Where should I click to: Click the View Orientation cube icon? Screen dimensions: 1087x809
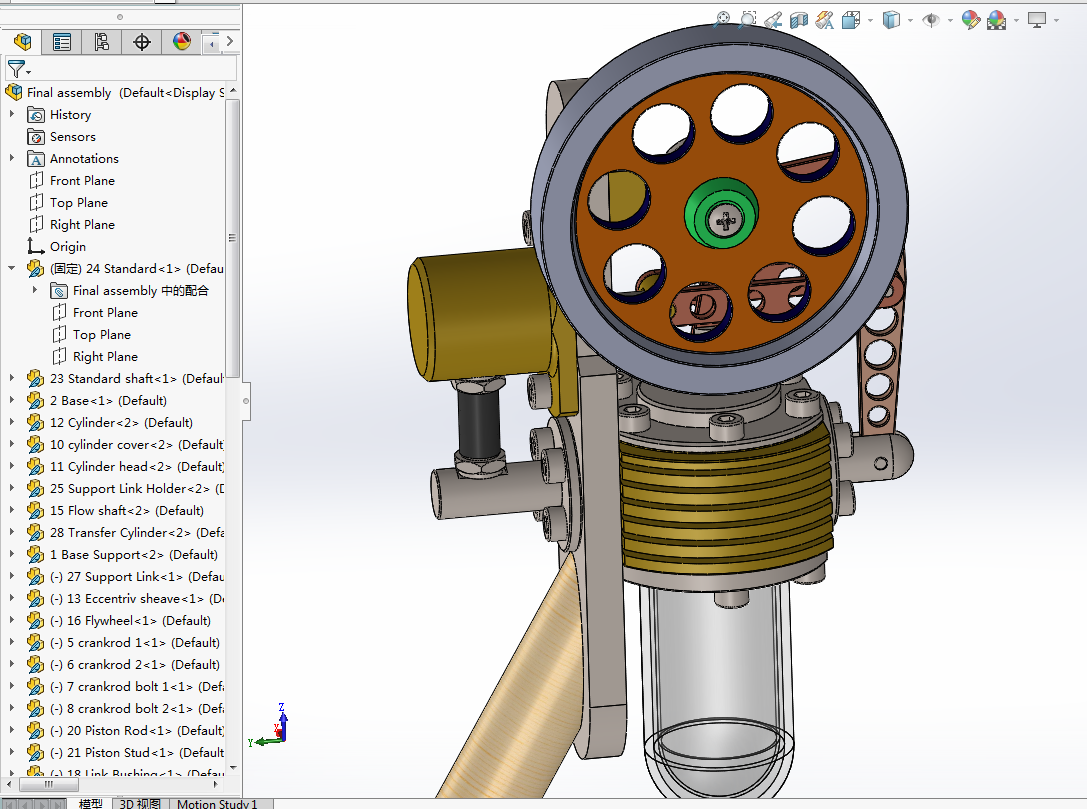[851, 20]
